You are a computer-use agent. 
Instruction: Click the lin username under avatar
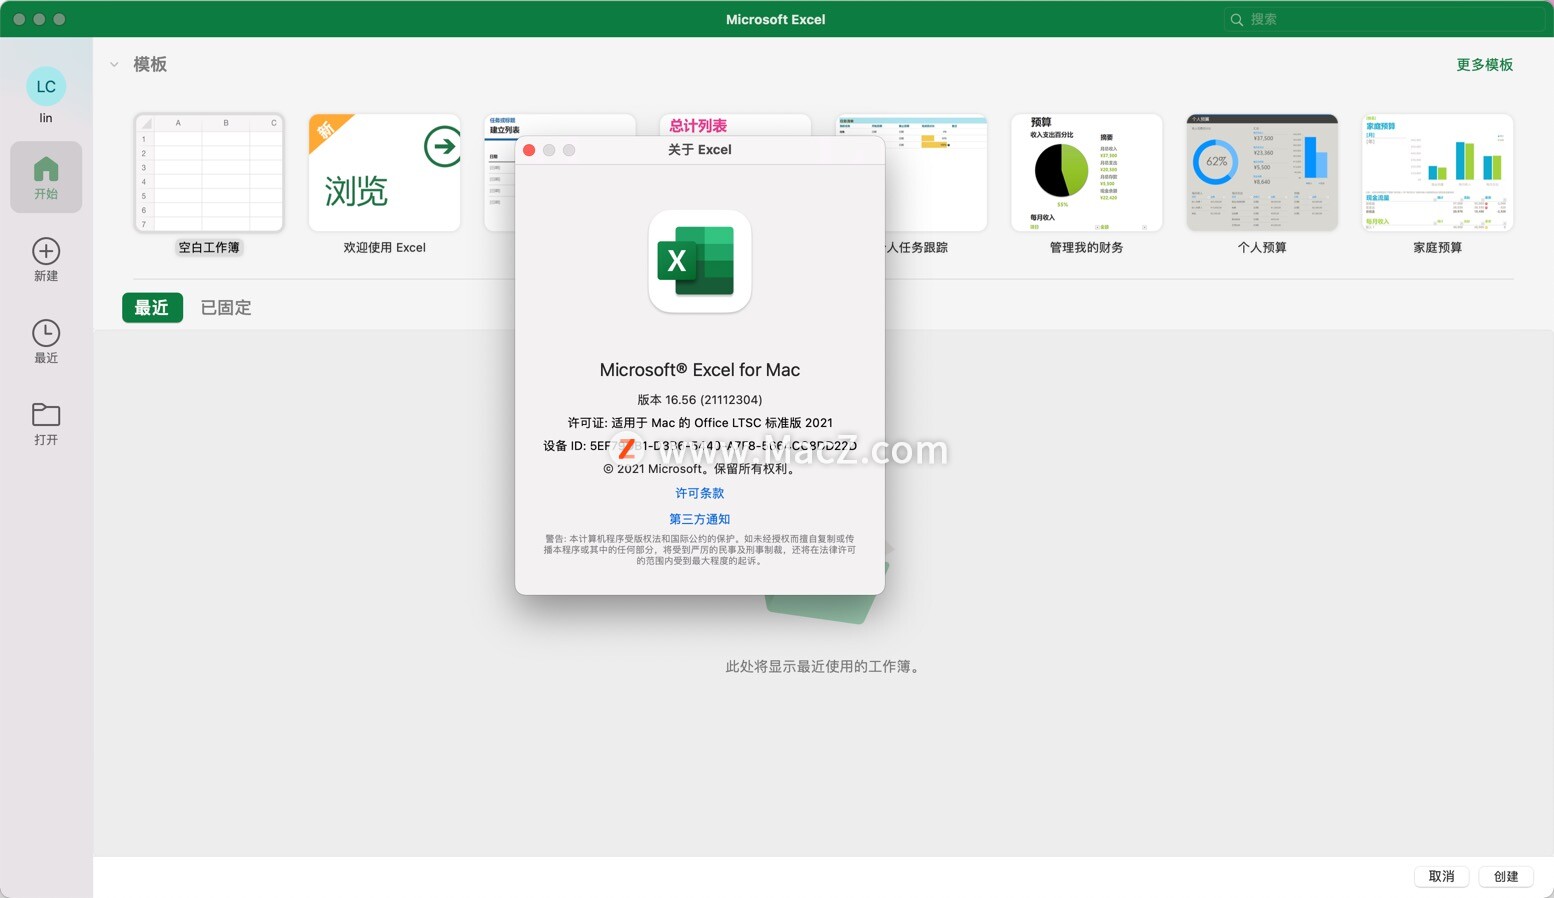46,118
